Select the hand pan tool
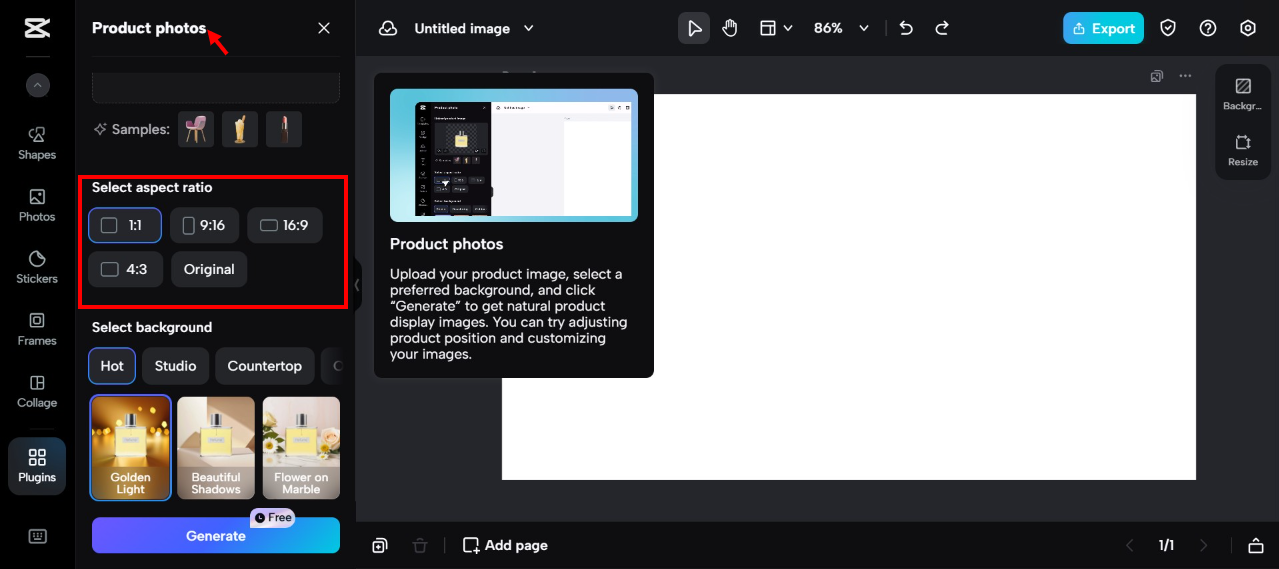The image size is (1279, 569). (x=730, y=28)
